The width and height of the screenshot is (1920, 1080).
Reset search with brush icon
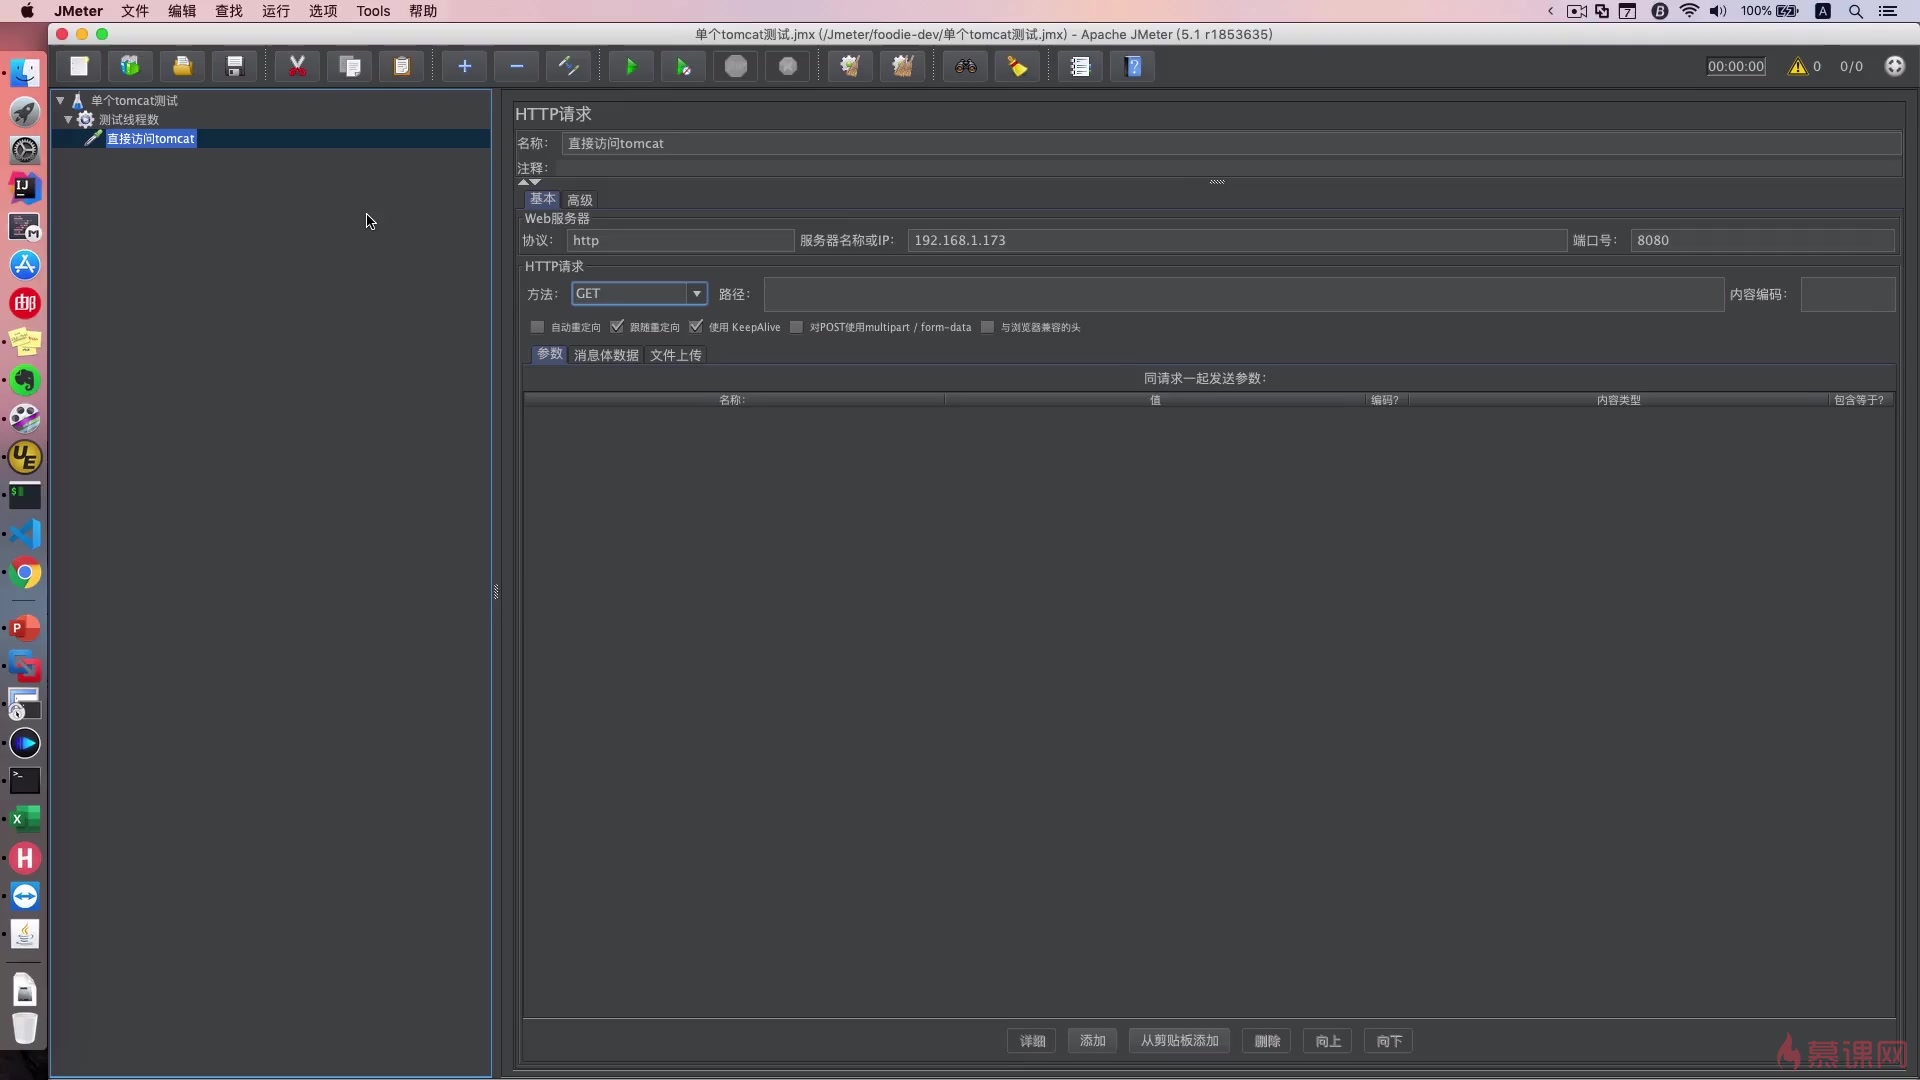[1018, 66]
